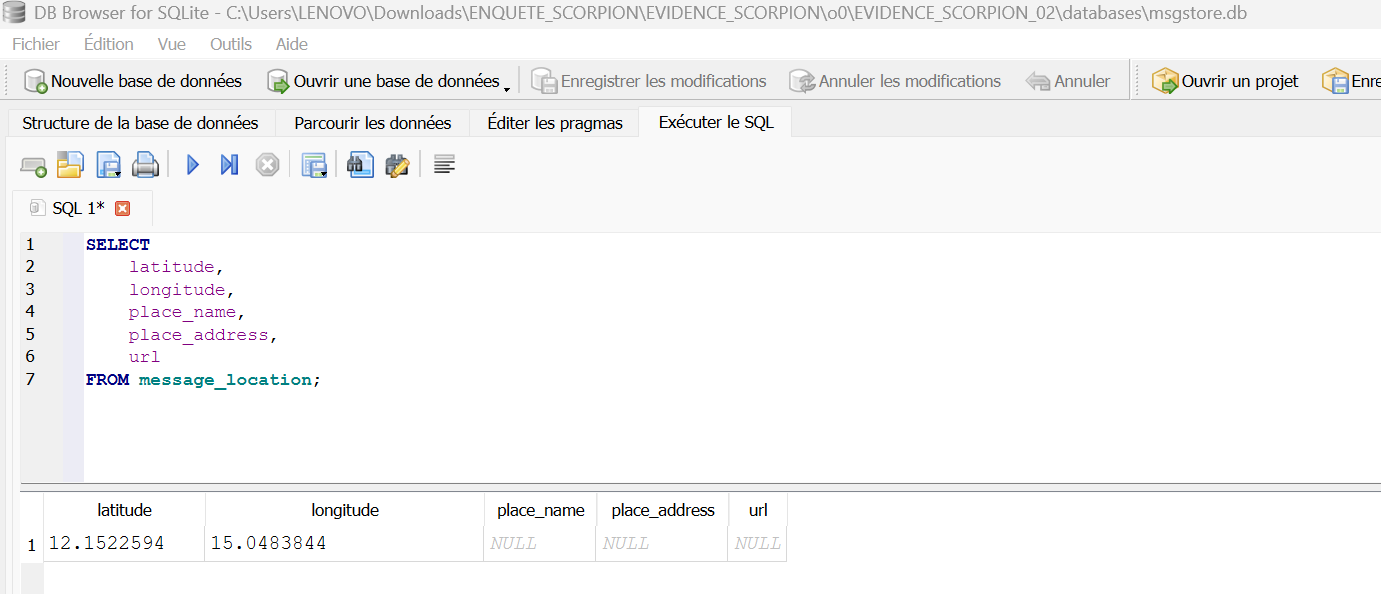Image resolution: width=1381 pixels, height=594 pixels.
Task: Select the latitude cell 12.1522594
Action: point(125,544)
